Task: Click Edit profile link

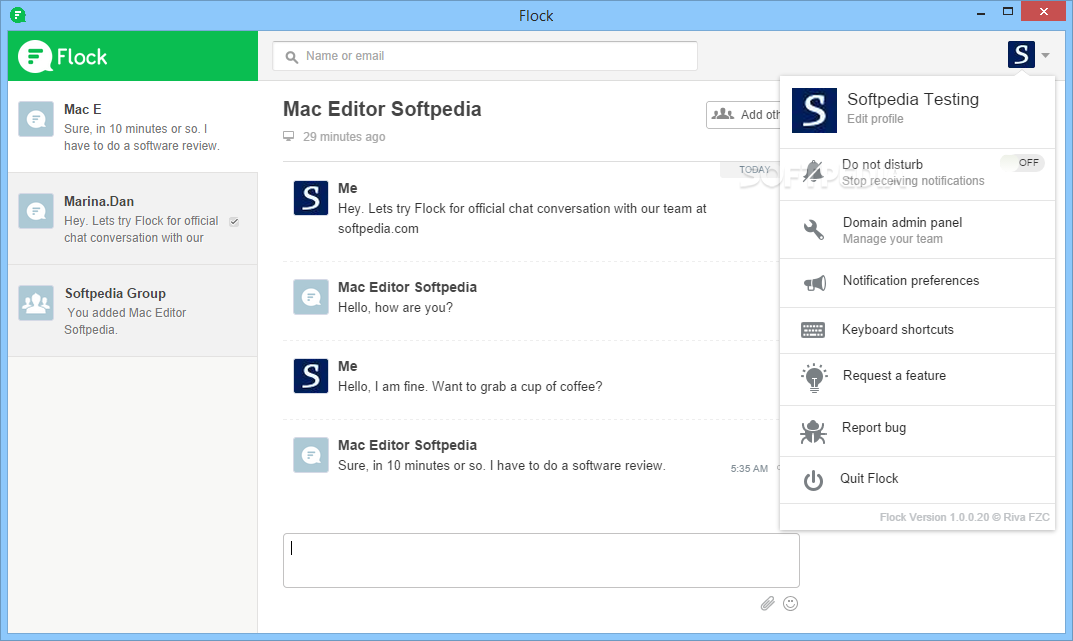Action: [x=875, y=119]
